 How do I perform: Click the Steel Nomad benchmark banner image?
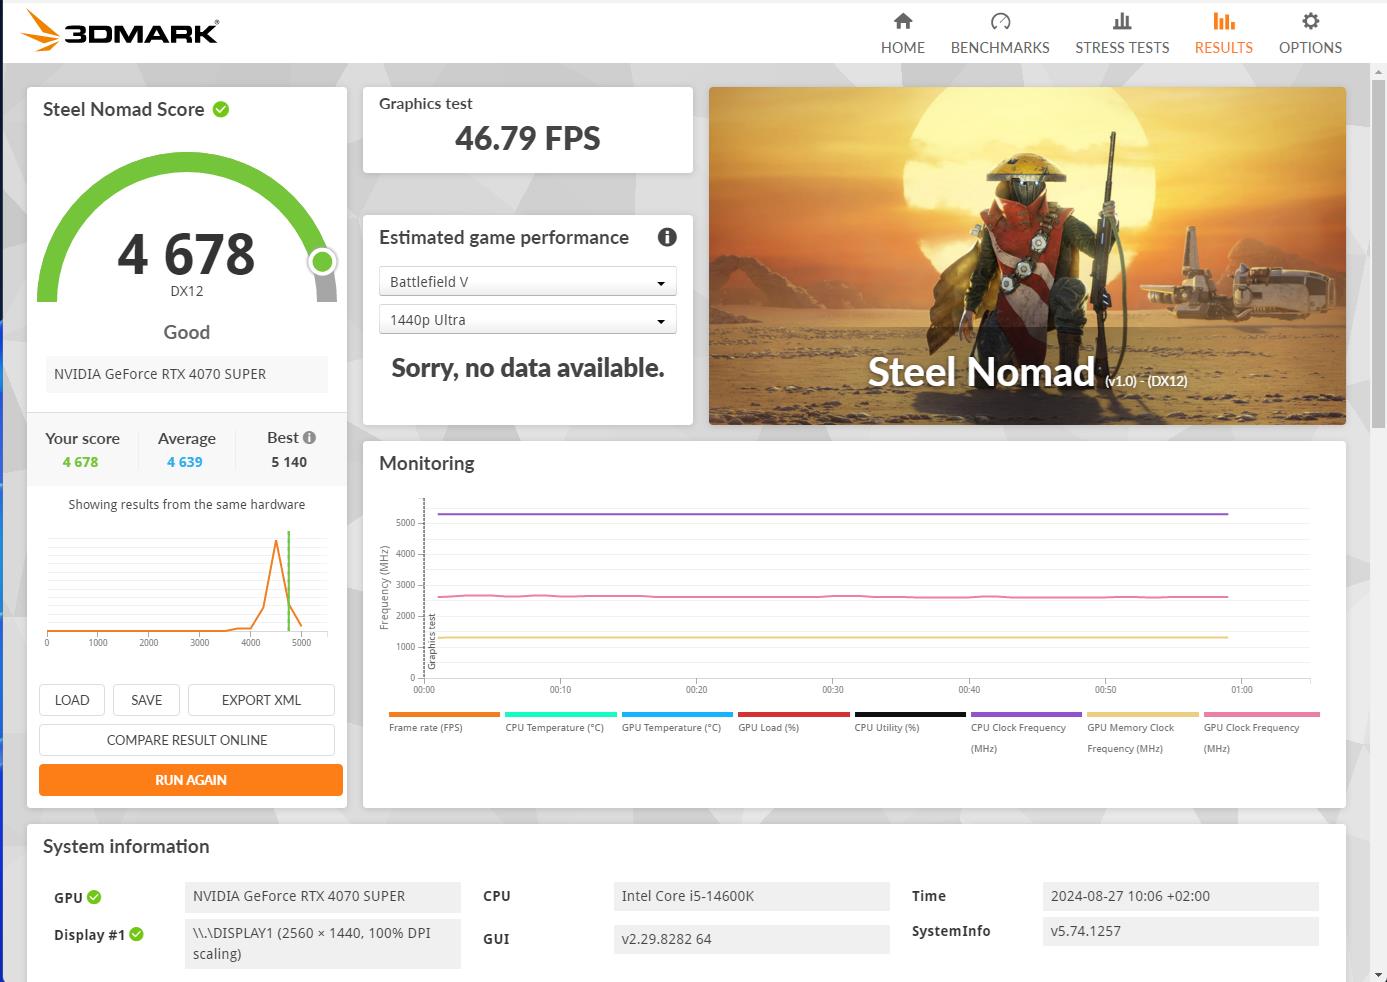tap(1027, 255)
